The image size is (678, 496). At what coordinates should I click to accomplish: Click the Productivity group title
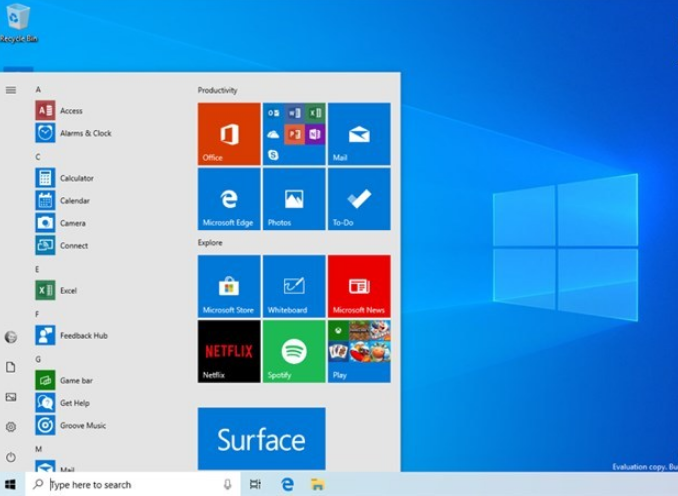[217, 90]
